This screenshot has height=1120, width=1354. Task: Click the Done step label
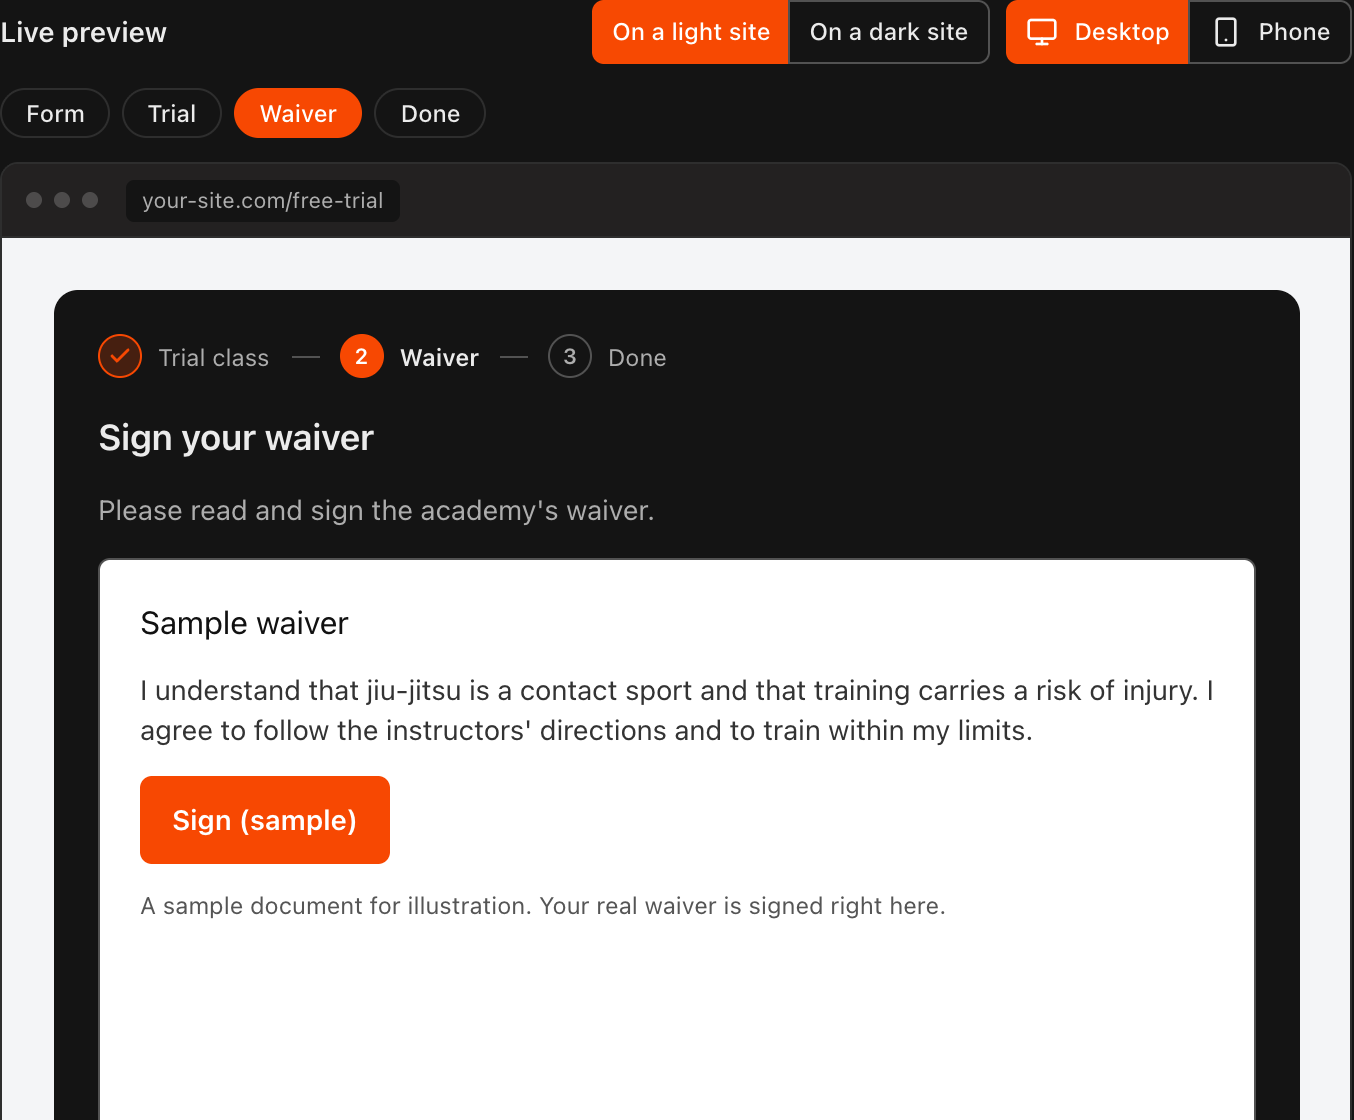[x=637, y=358]
